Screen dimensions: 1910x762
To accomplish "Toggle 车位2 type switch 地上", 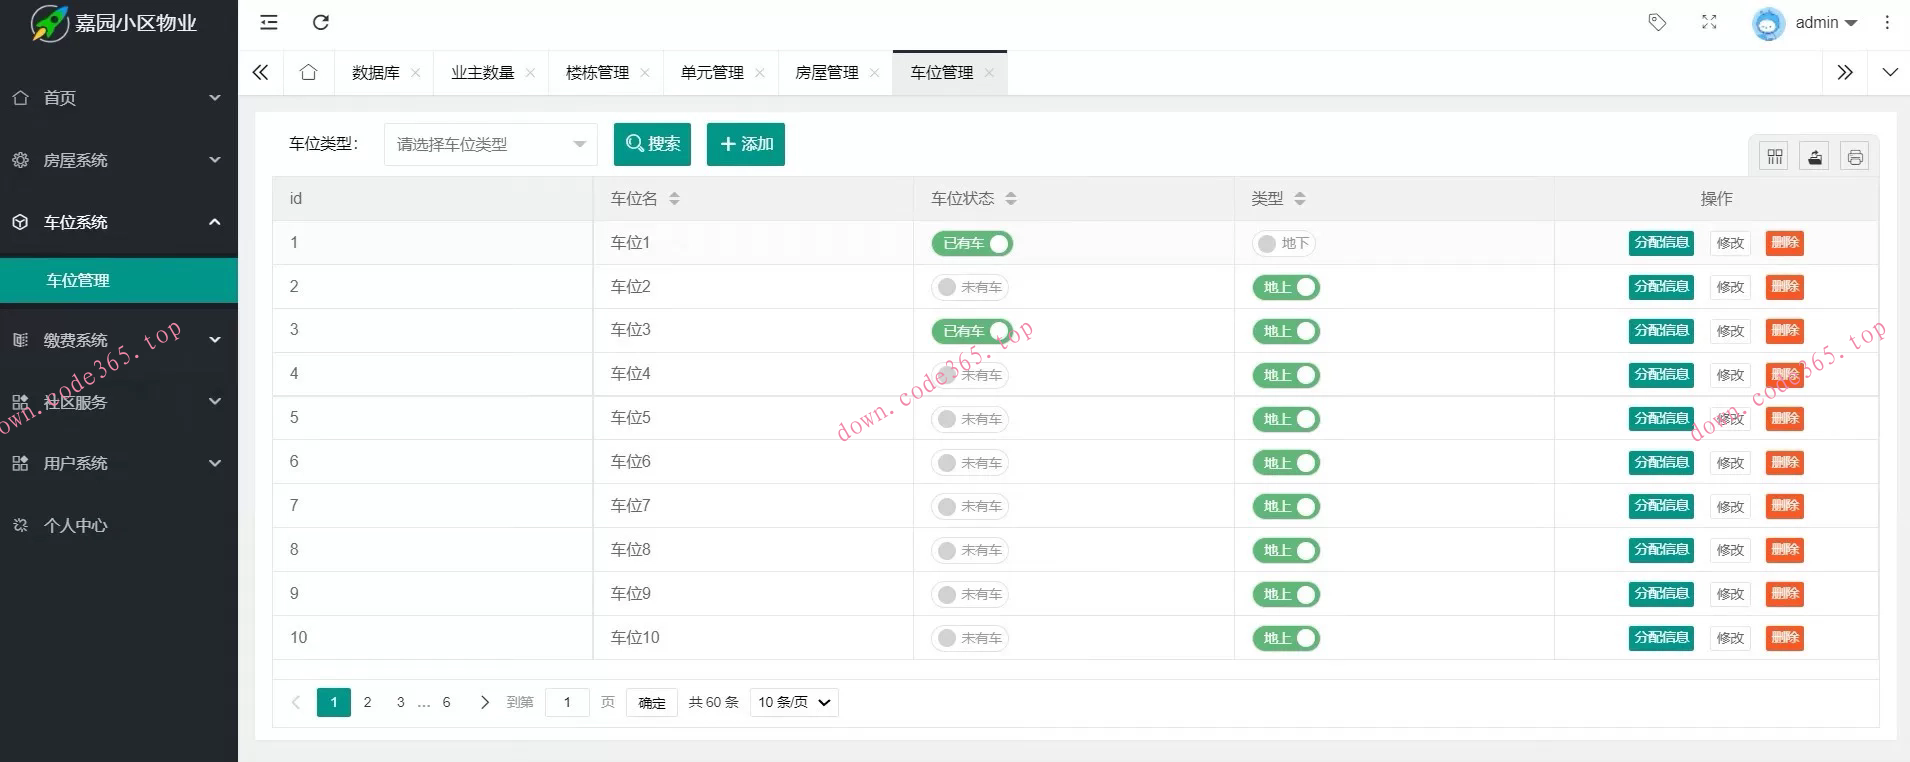I will [x=1286, y=287].
